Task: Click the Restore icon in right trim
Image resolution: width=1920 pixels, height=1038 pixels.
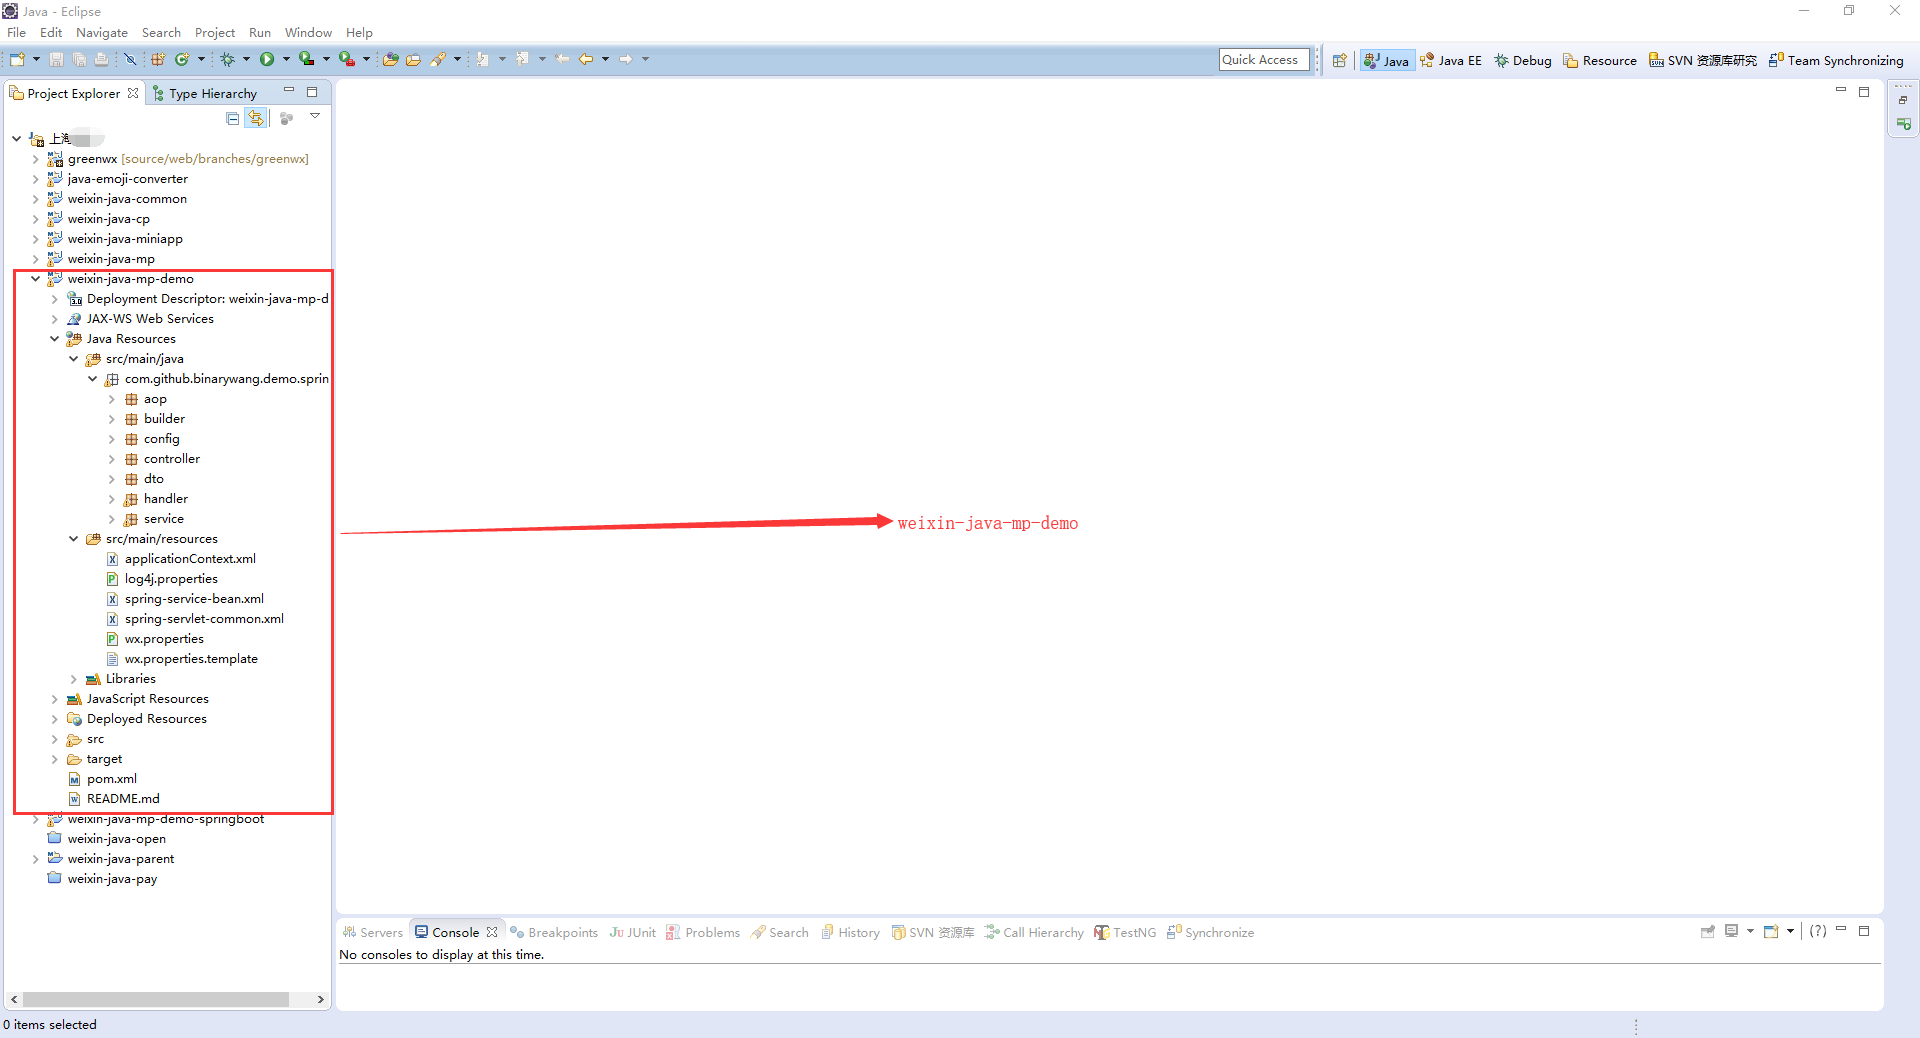Action: (x=1903, y=100)
